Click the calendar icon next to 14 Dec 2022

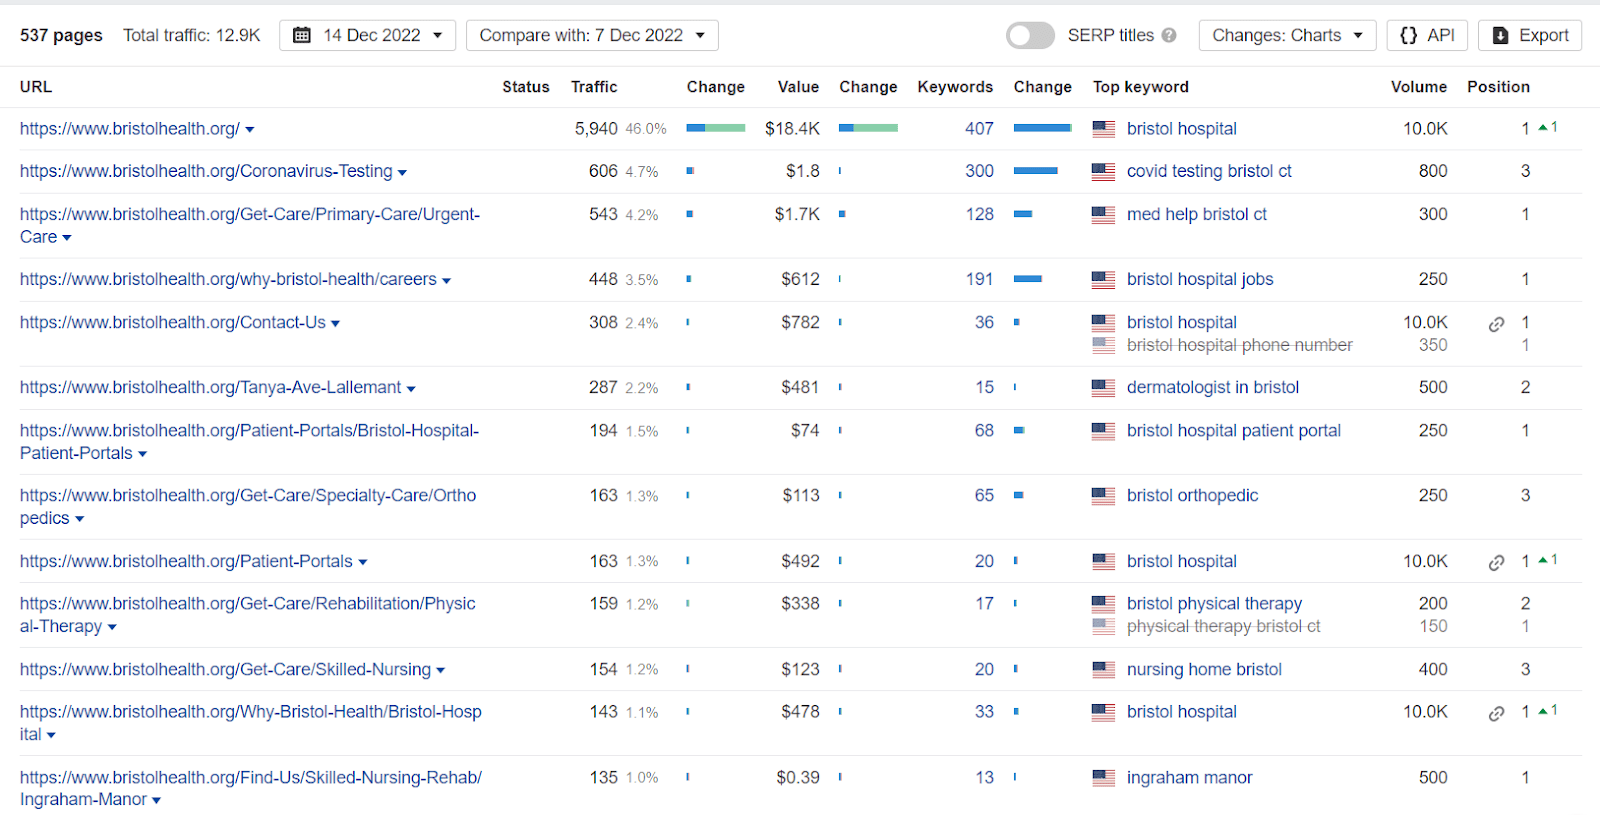point(302,36)
